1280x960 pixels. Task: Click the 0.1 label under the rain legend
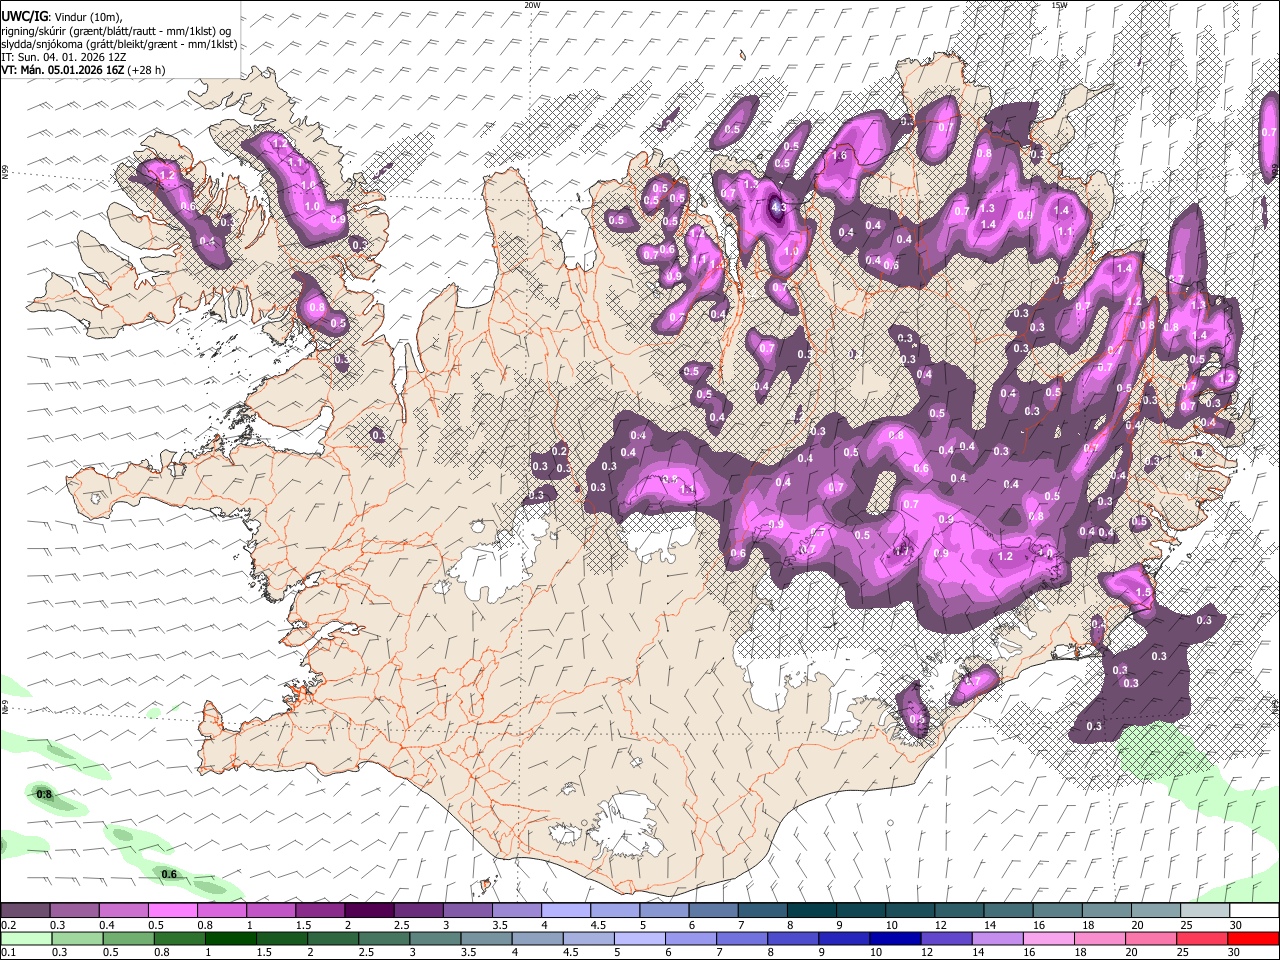8,952
